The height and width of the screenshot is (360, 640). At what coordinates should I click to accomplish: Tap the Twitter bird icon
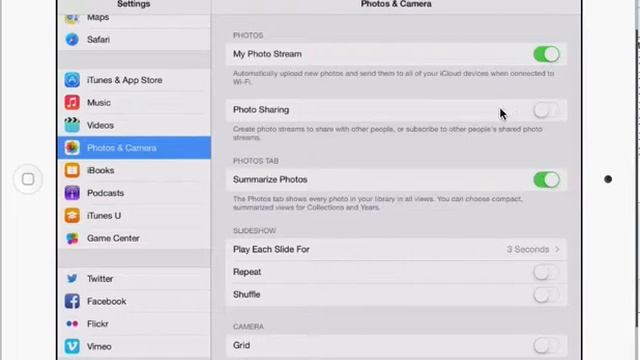(x=72, y=278)
